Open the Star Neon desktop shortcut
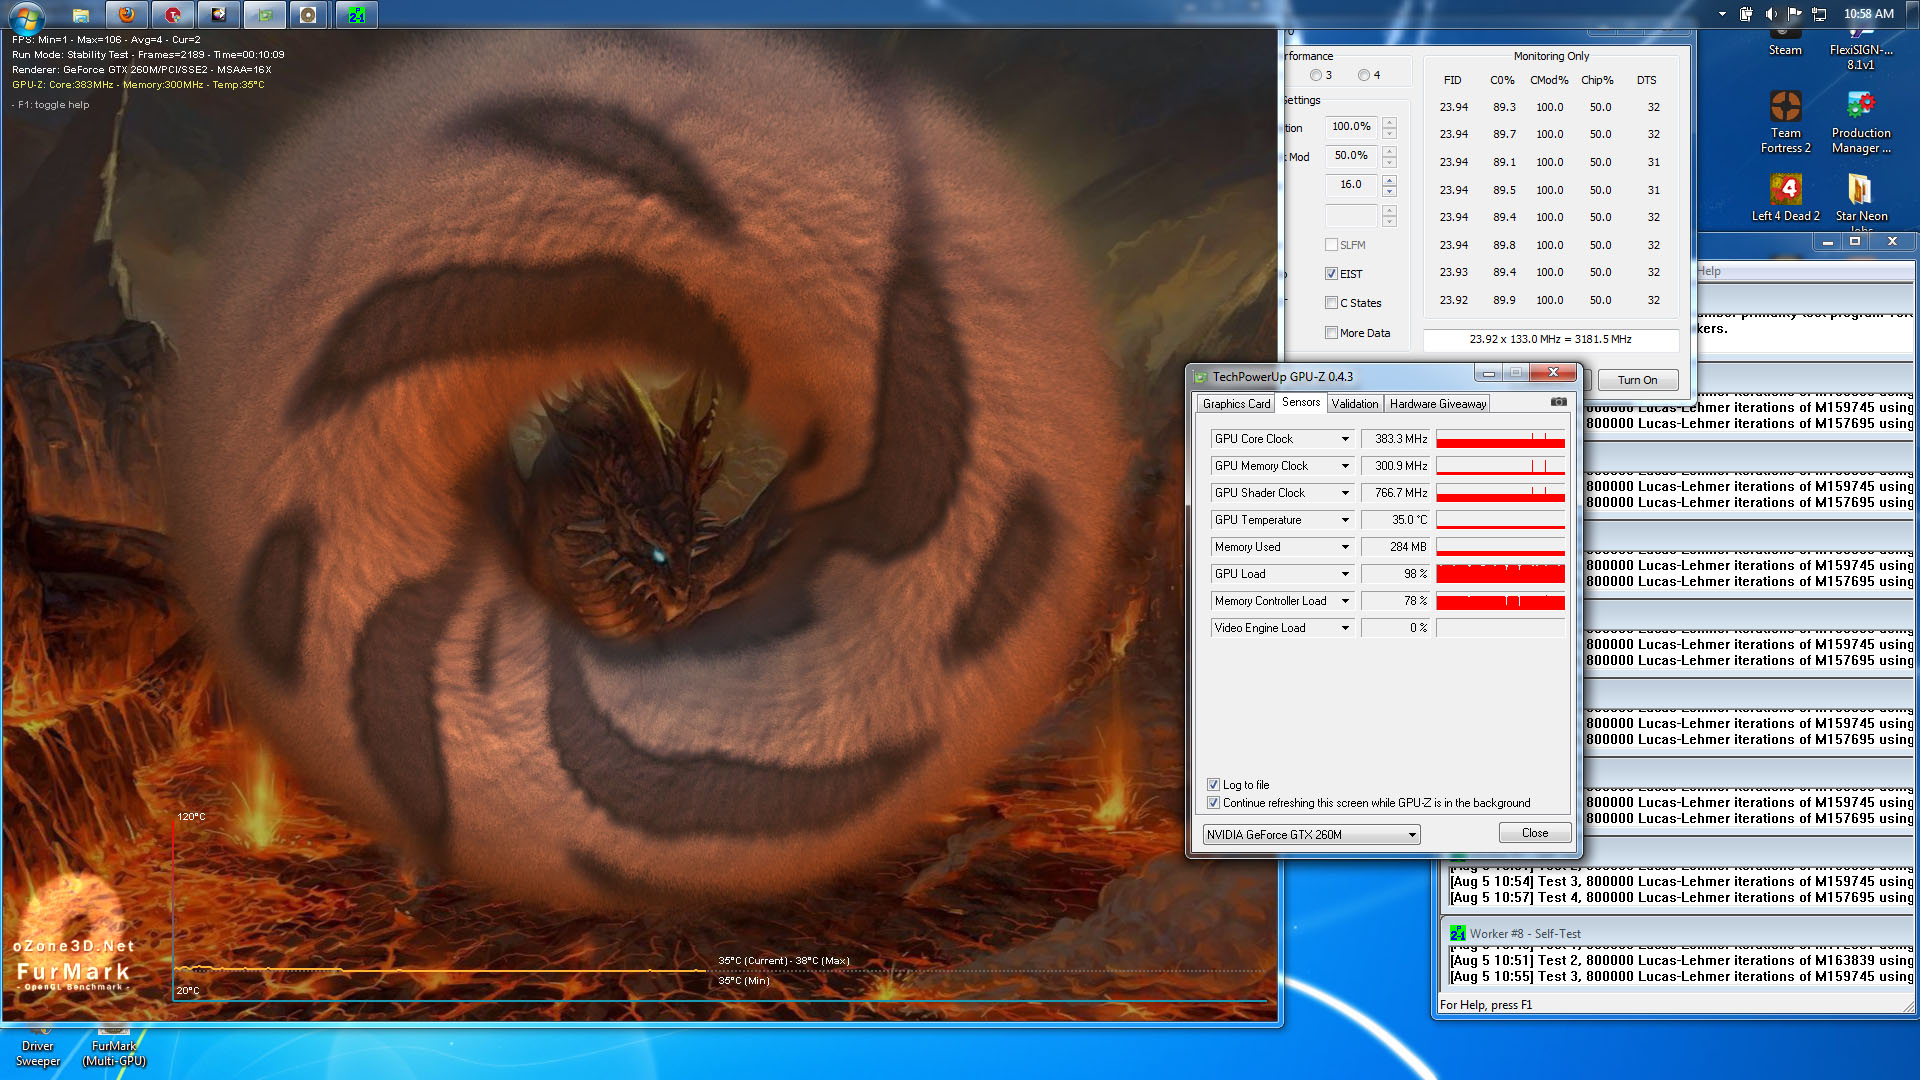Screen dimensions: 1920x1080 pyautogui.click(x=1861, y=198)
